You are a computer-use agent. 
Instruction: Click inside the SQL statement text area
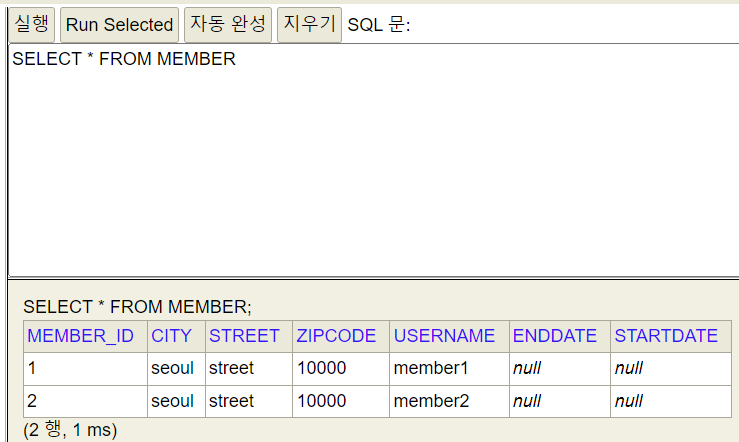pyautogui.click(x=374, y=160)
